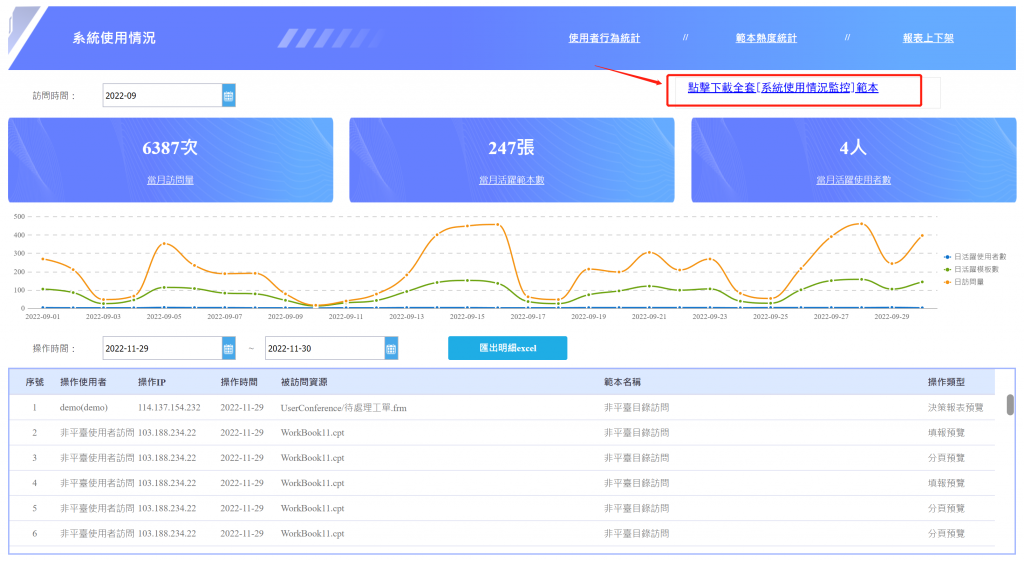Screen dimensions: 1024x561
Task: Click UserConference/待處理工單.frm resource cell
Action: [x=344, y=408]
